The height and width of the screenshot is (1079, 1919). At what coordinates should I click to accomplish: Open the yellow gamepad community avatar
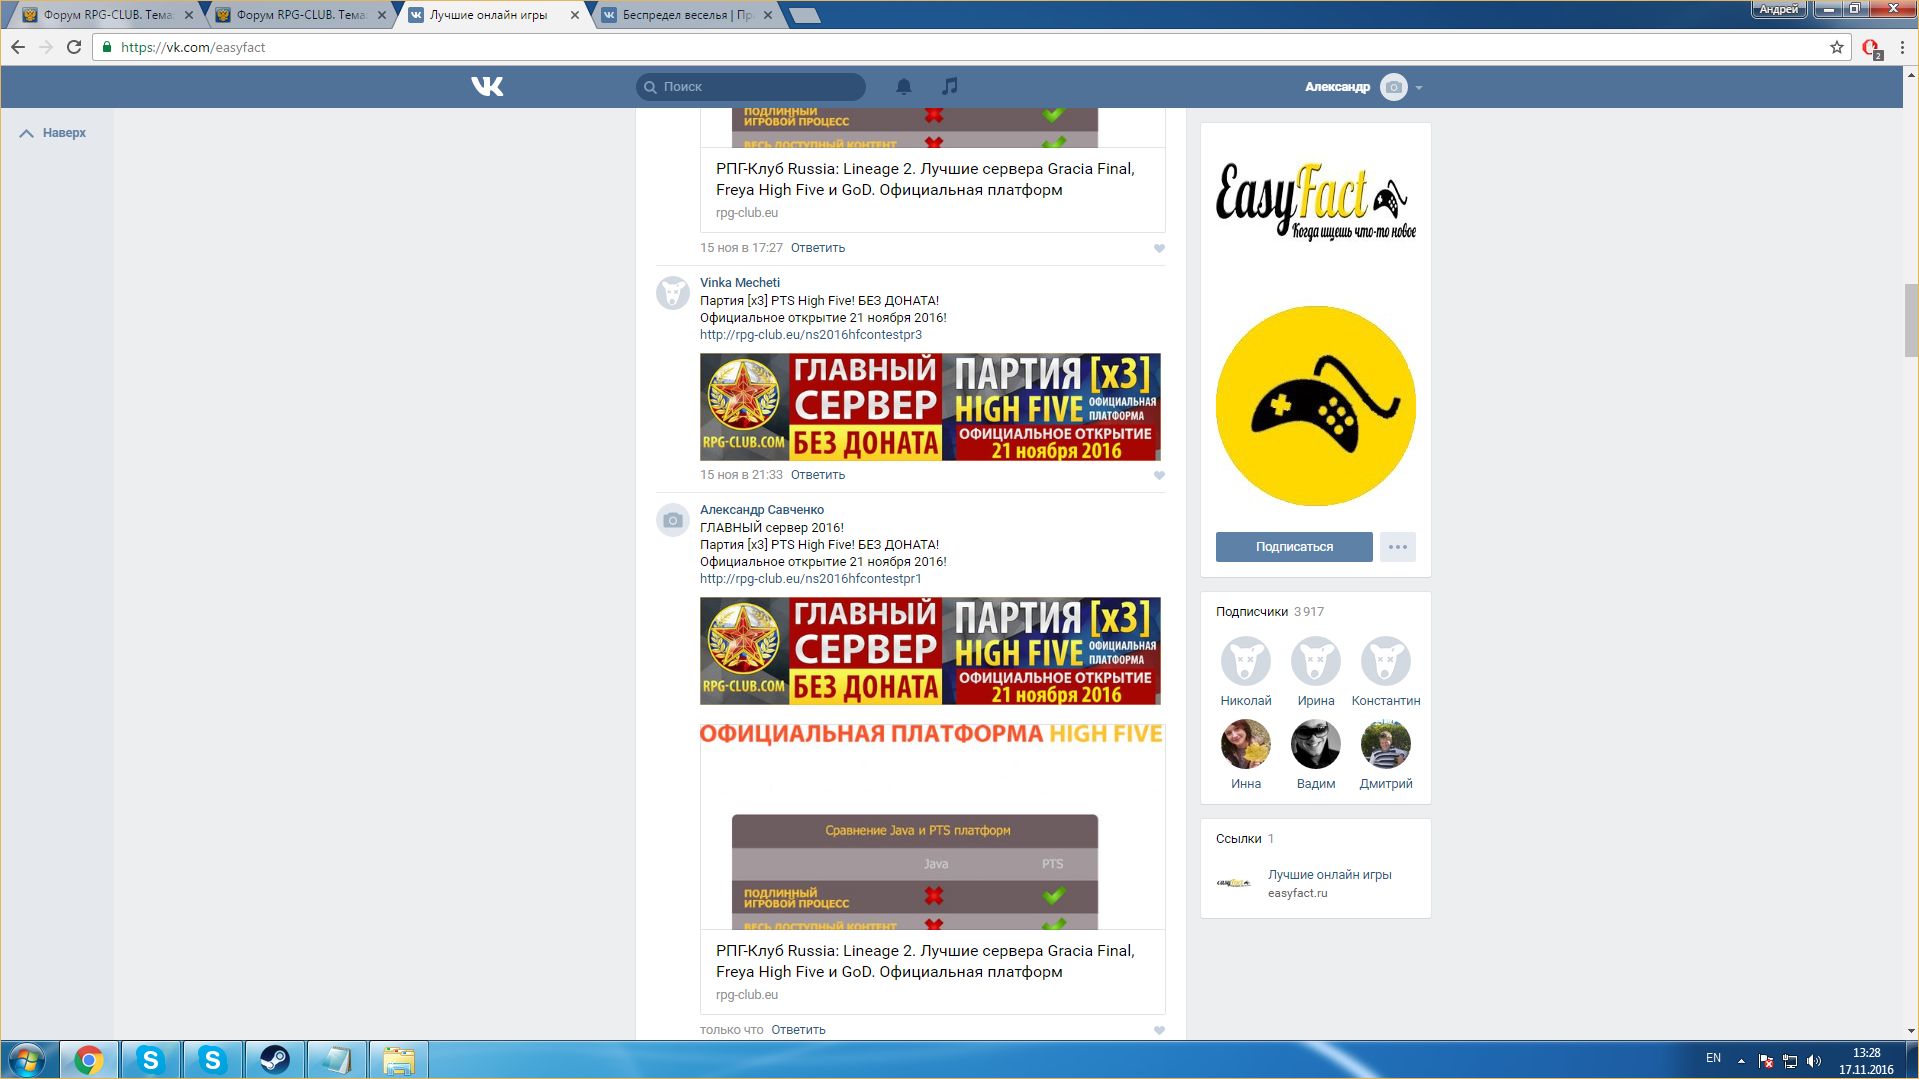(1316, 406)
